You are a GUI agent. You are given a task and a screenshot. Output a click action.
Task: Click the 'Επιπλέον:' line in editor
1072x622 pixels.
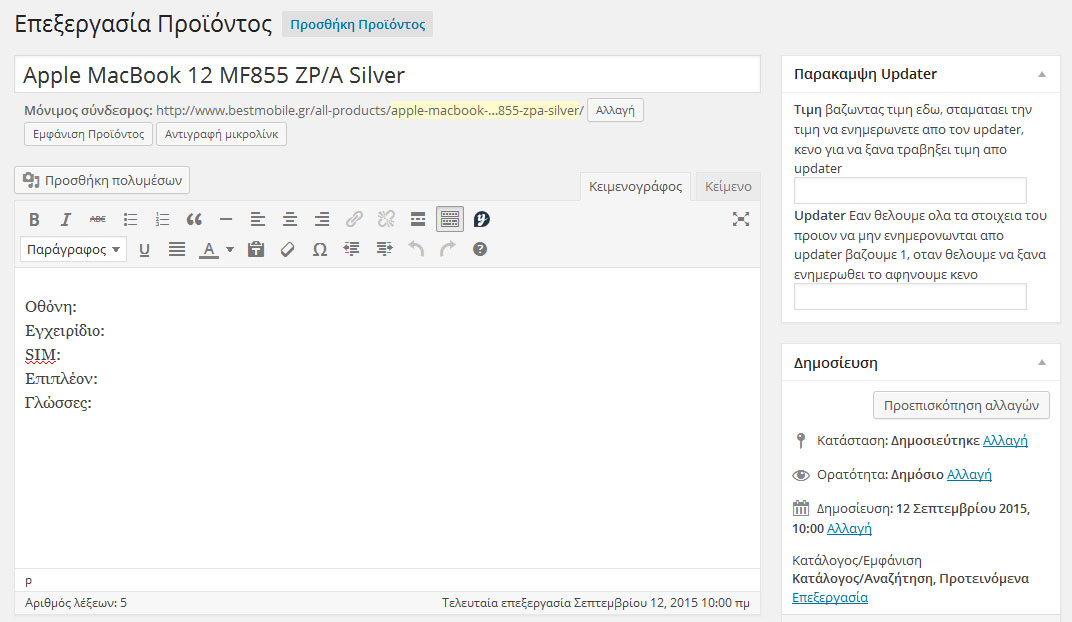(62, 379)
